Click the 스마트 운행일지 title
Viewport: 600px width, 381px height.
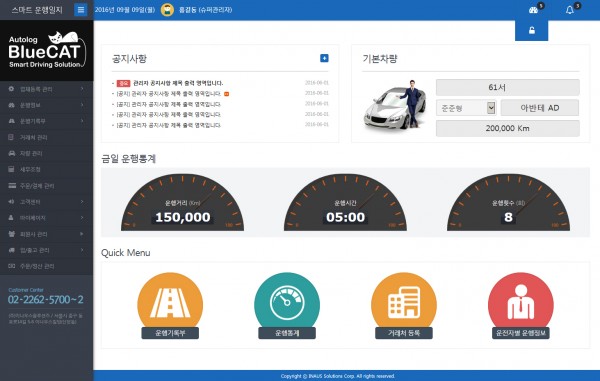pos(37,10)
